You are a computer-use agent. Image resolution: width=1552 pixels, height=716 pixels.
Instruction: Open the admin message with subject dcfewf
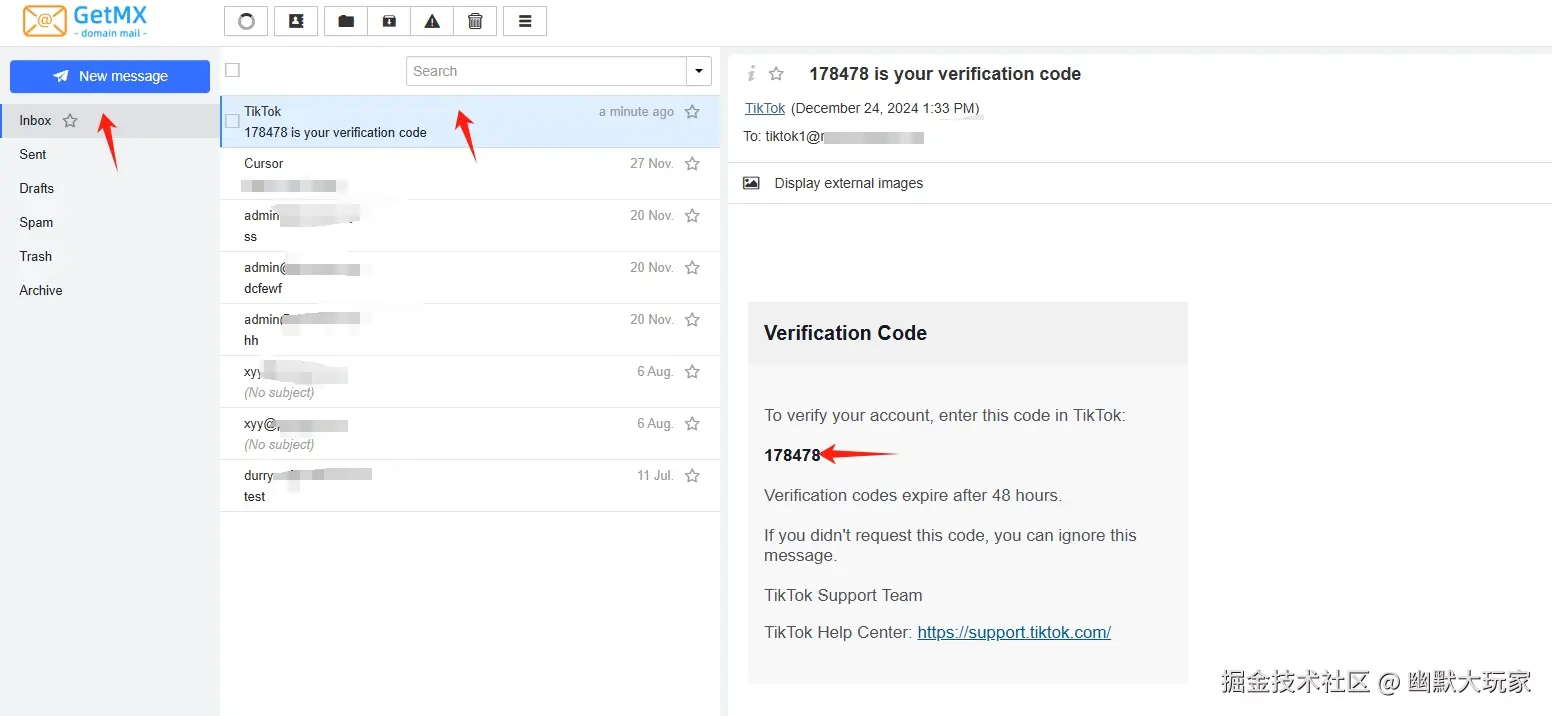[x=470, y=278]
